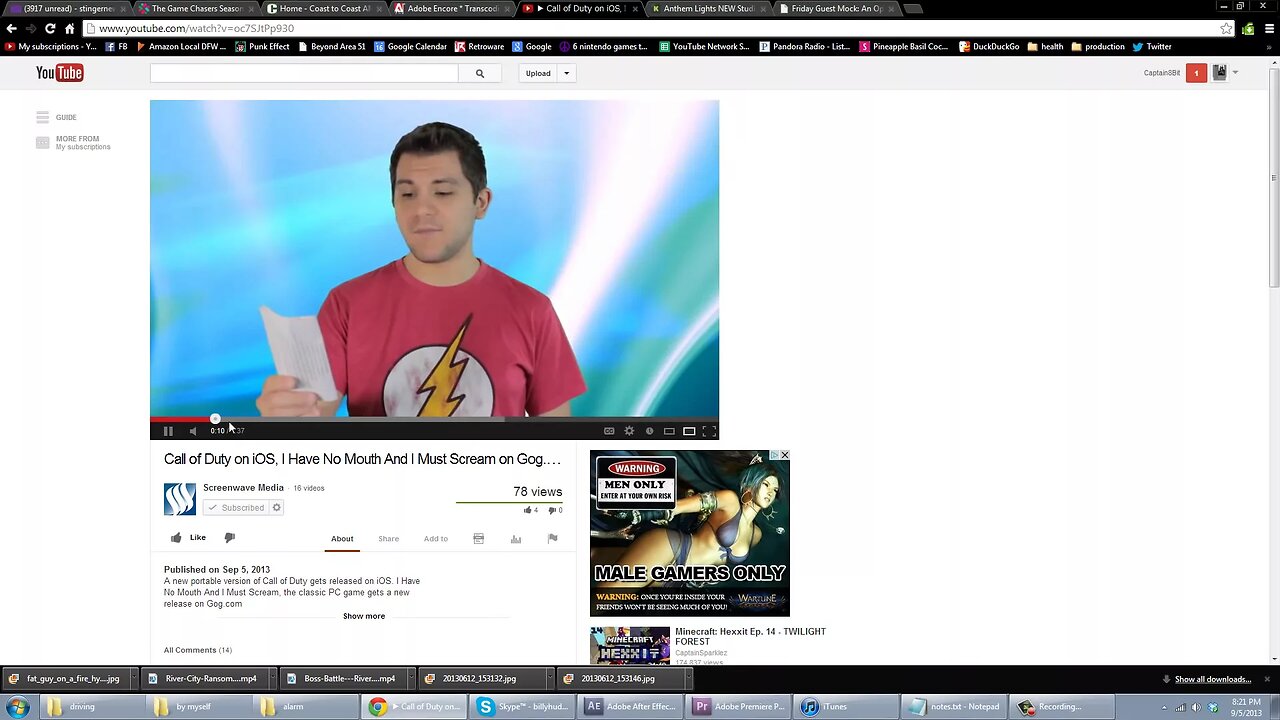Open CaptainSBit account name
The width and height of the screenshot is (1280, 720).
(1162, 73)
